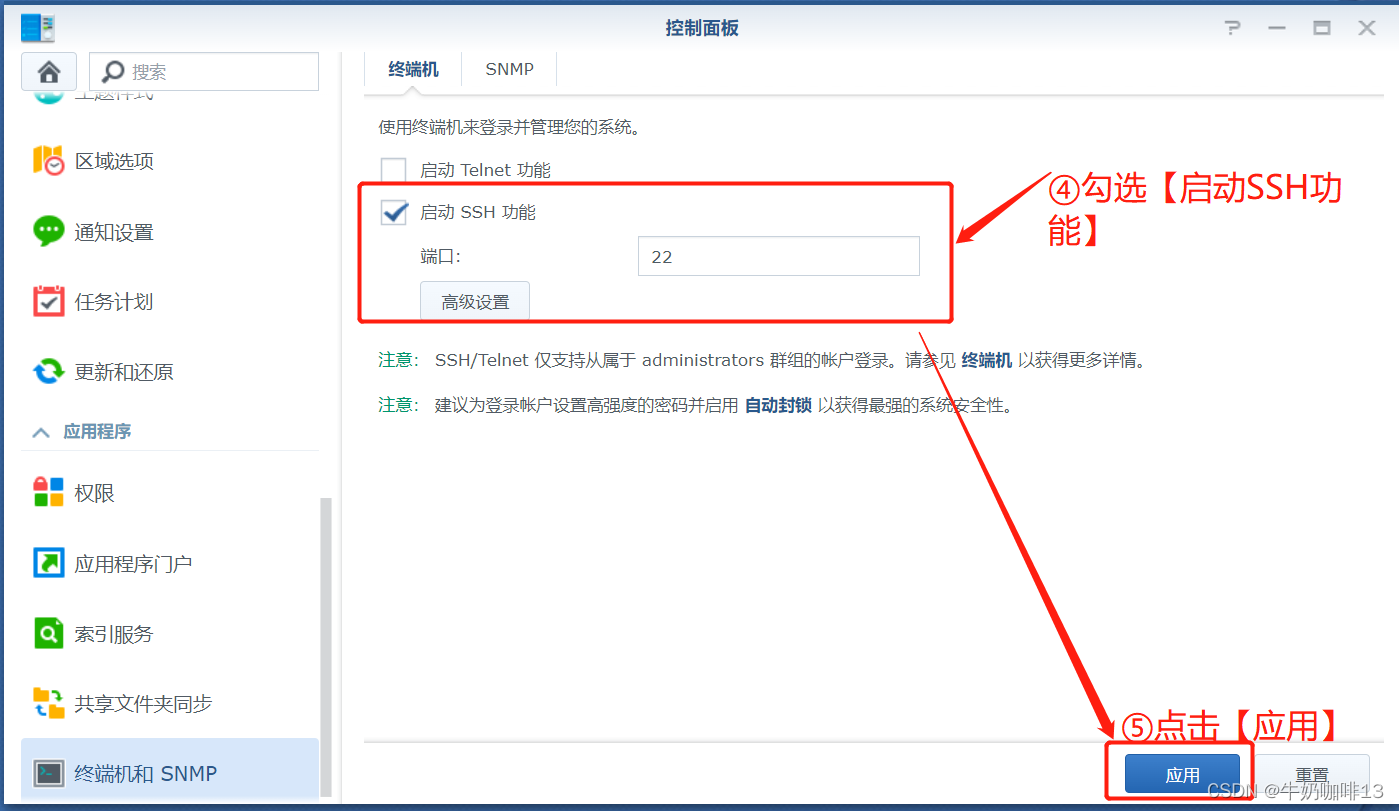1399x811 pixels.
Task: Click the 重置 button
Action: pyautogui.click(x=1312, y=775)
